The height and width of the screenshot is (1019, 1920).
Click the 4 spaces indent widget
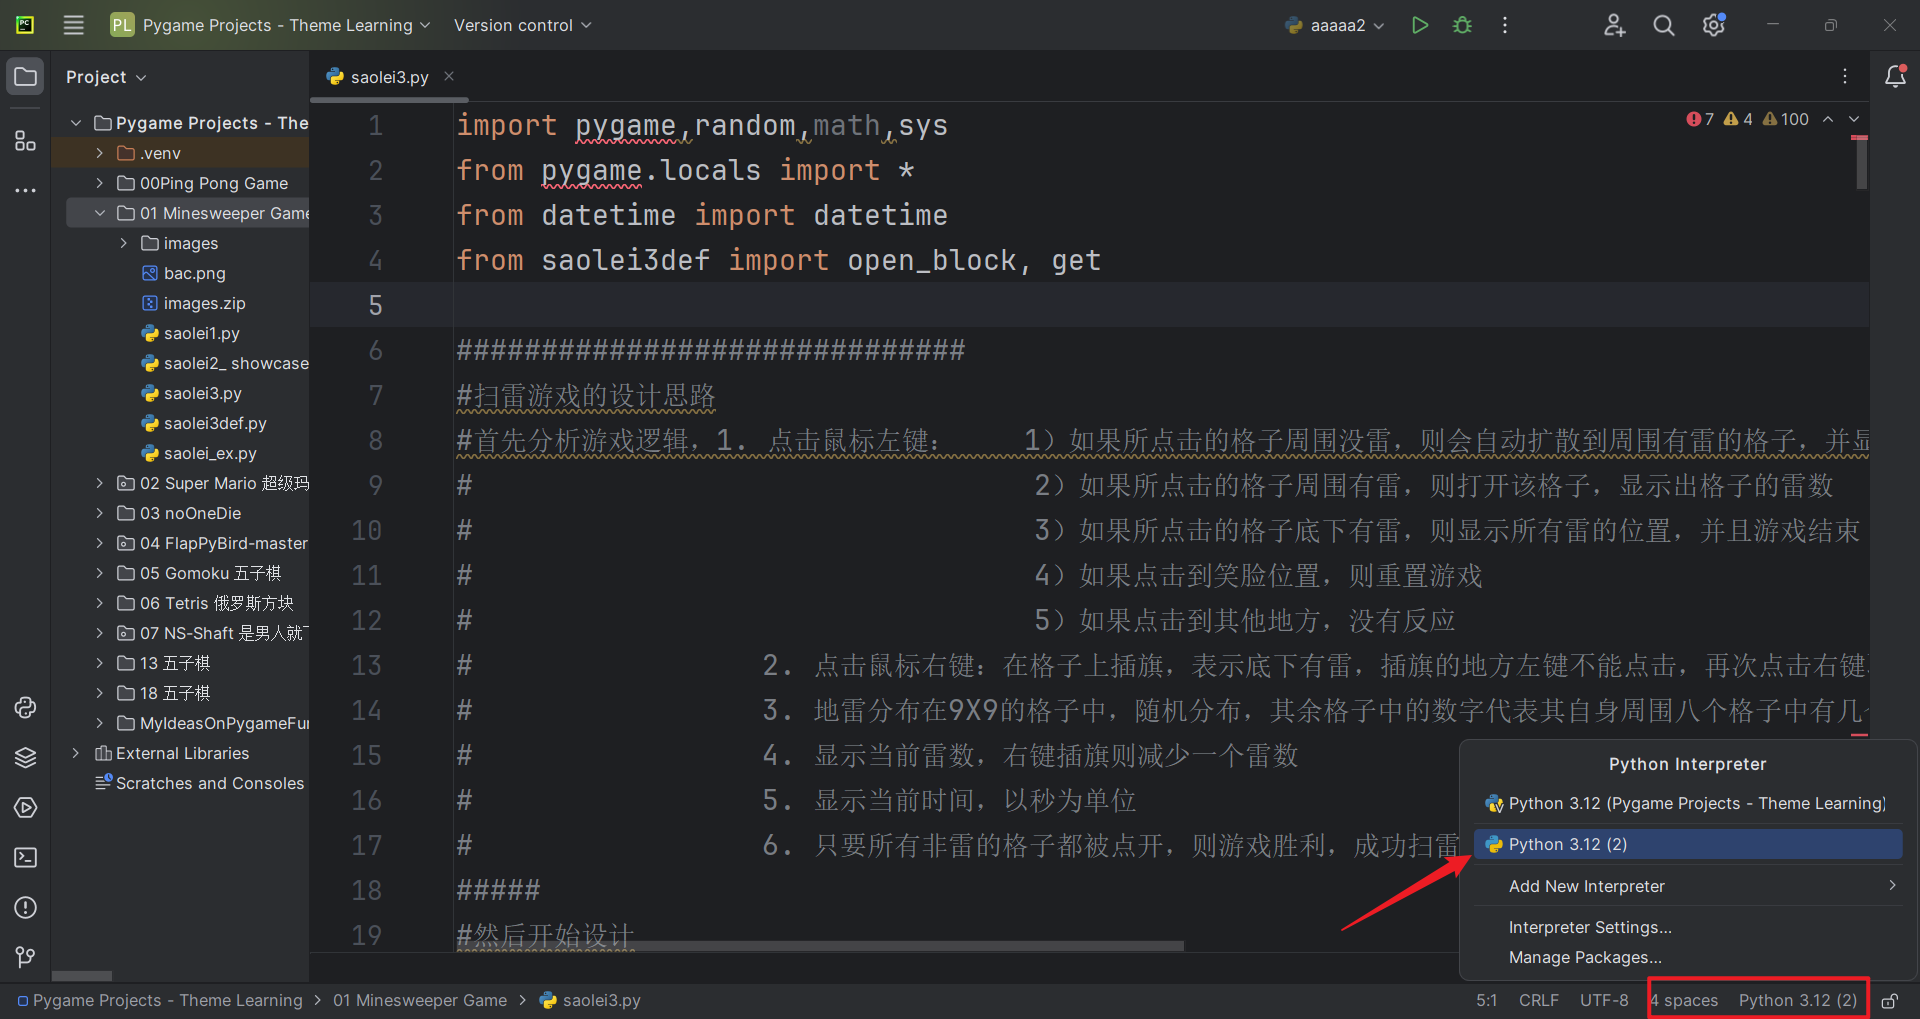tap(1685, 1000)
